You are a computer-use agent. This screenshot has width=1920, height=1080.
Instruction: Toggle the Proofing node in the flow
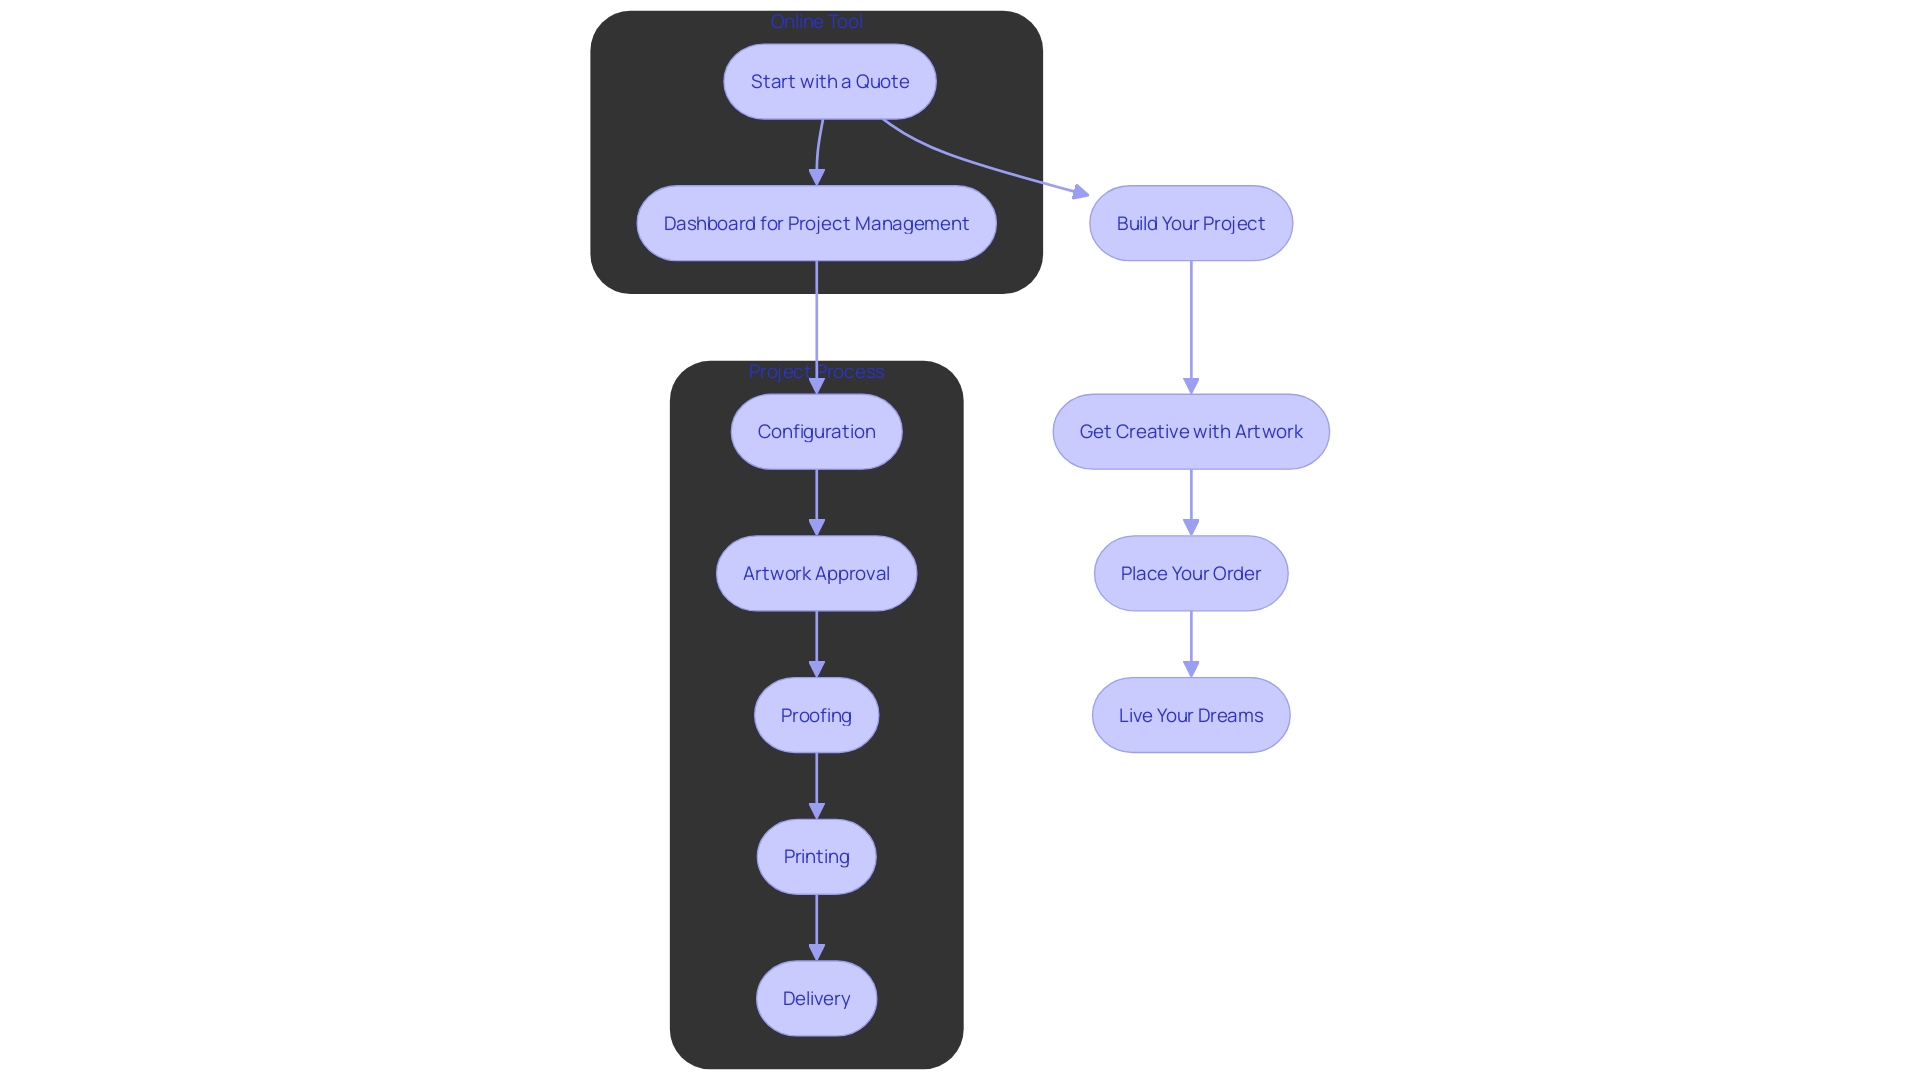tap(816, 715)
